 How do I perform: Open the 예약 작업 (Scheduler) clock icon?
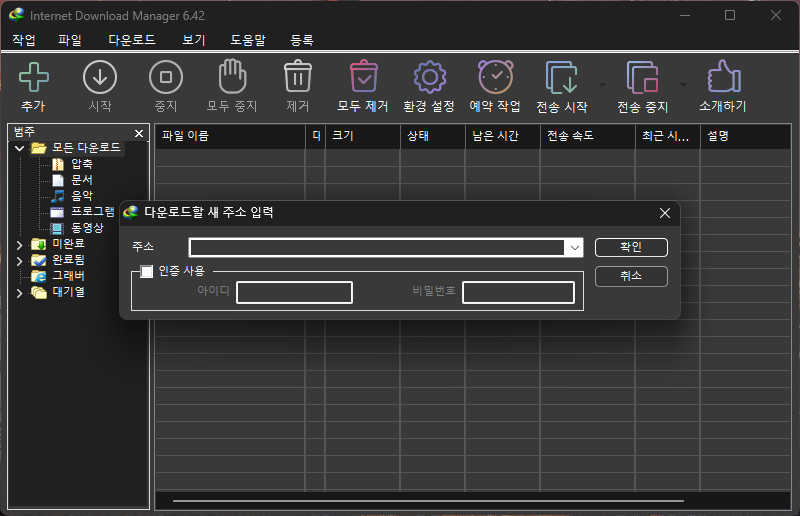pos(495,77)
